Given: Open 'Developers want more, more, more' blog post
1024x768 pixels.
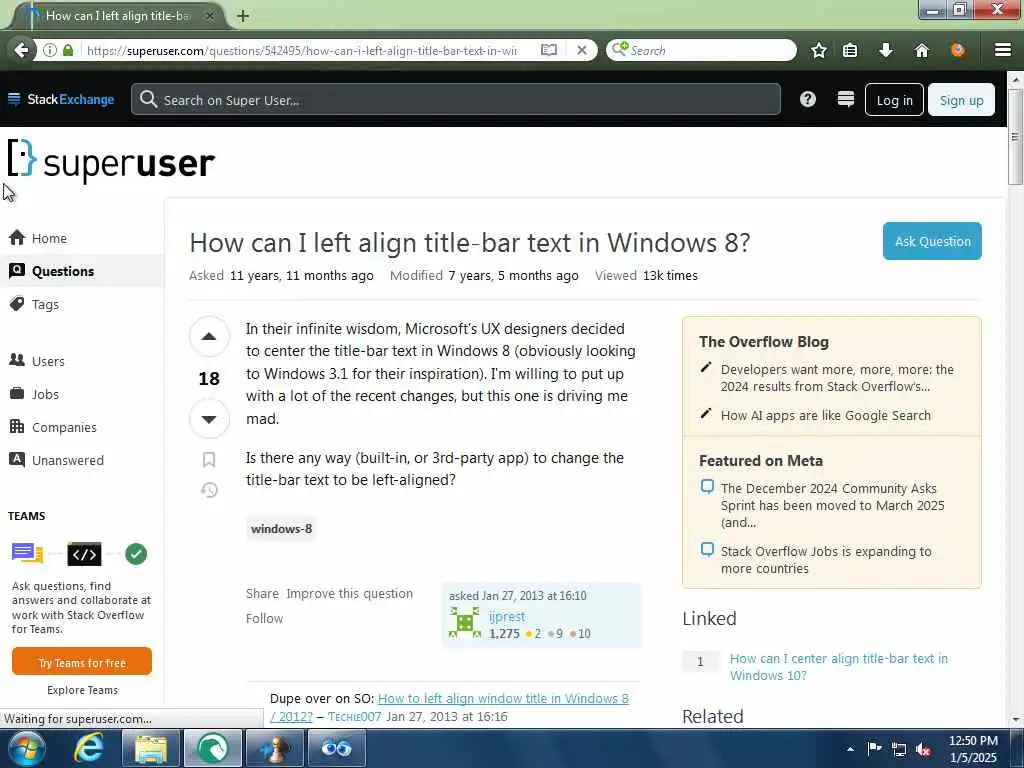Looking at the screenshot, I should (837, 378).
